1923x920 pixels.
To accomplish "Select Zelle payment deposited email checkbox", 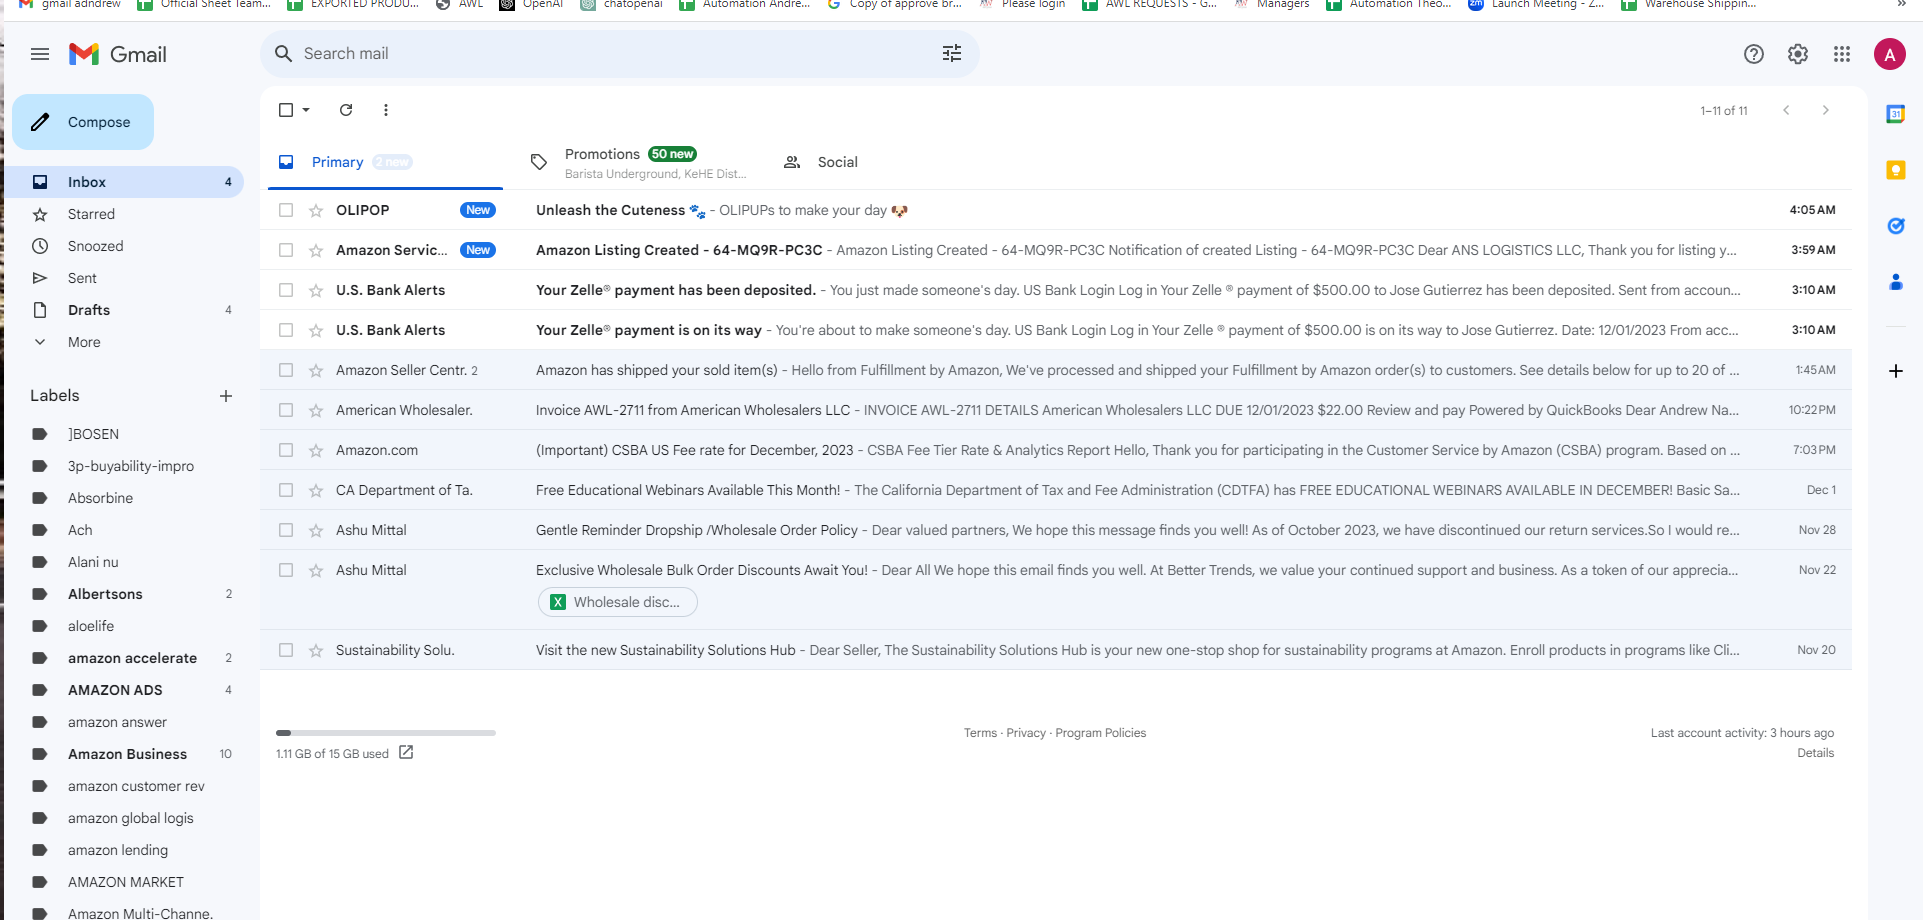I will tap(286, 290).
